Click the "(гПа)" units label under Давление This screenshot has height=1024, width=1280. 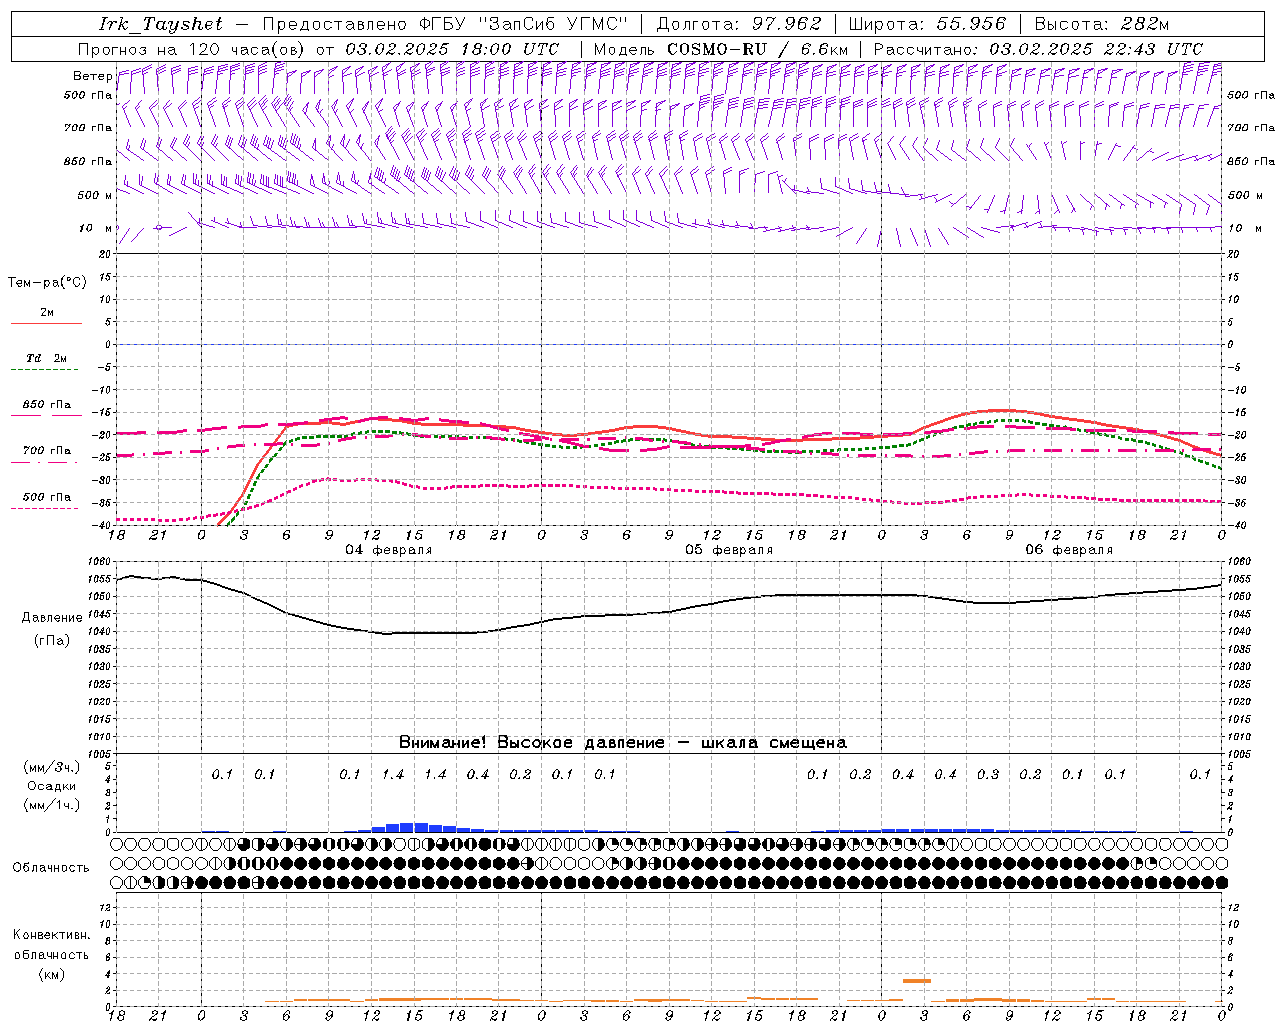[x=51, y=641]
